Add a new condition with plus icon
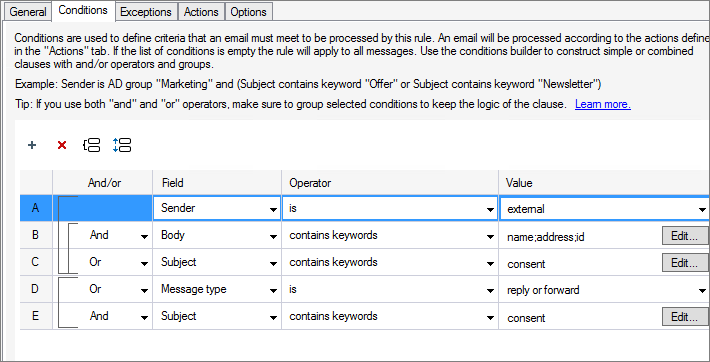 (x=32, y=145)
